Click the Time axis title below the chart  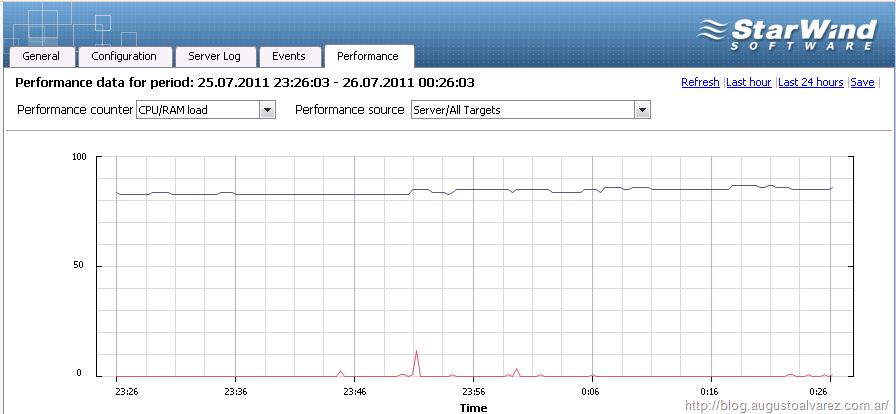pos(473,407)
